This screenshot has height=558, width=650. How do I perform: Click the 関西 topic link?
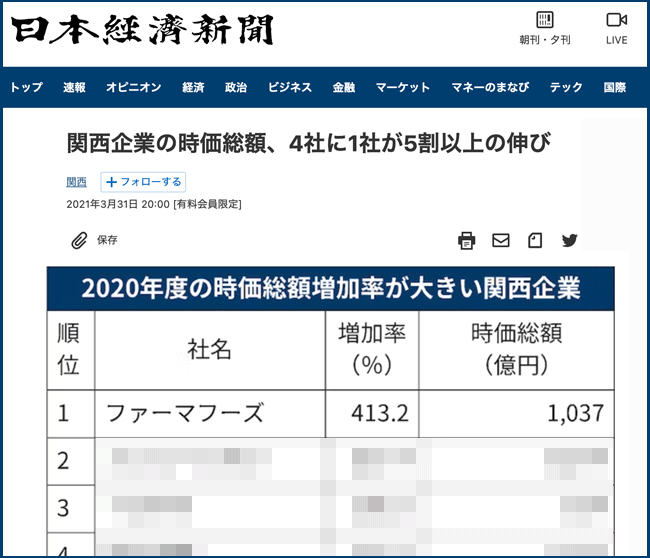point(76,182)
